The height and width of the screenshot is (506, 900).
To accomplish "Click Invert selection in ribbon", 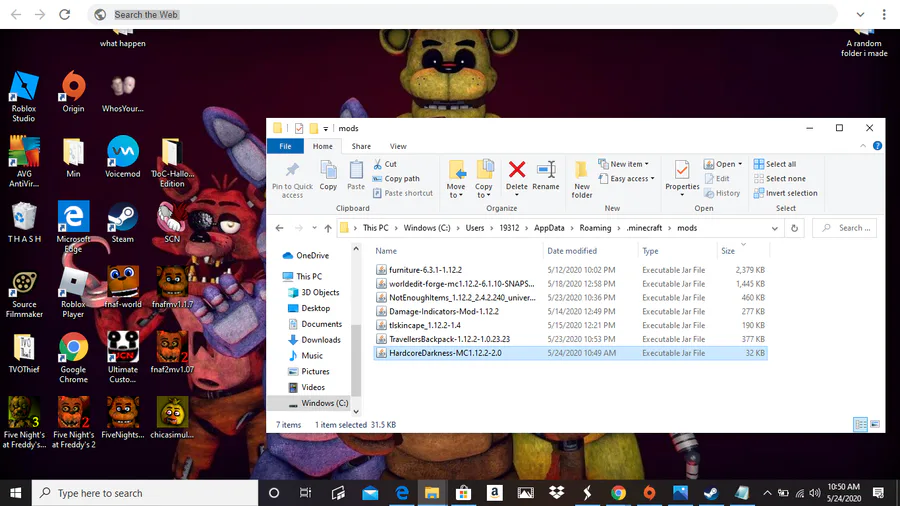I will pos(785,193).
